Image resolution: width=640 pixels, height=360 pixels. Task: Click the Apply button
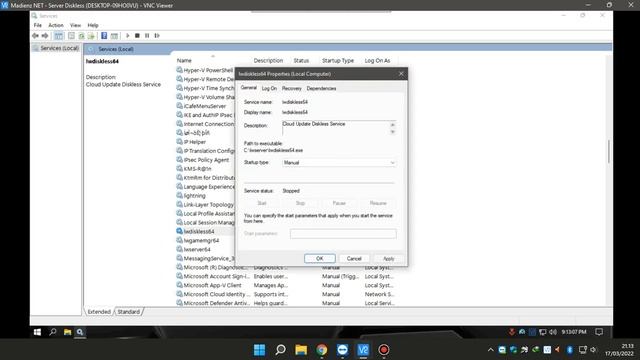pyautogui.click(x=389, y=258)
